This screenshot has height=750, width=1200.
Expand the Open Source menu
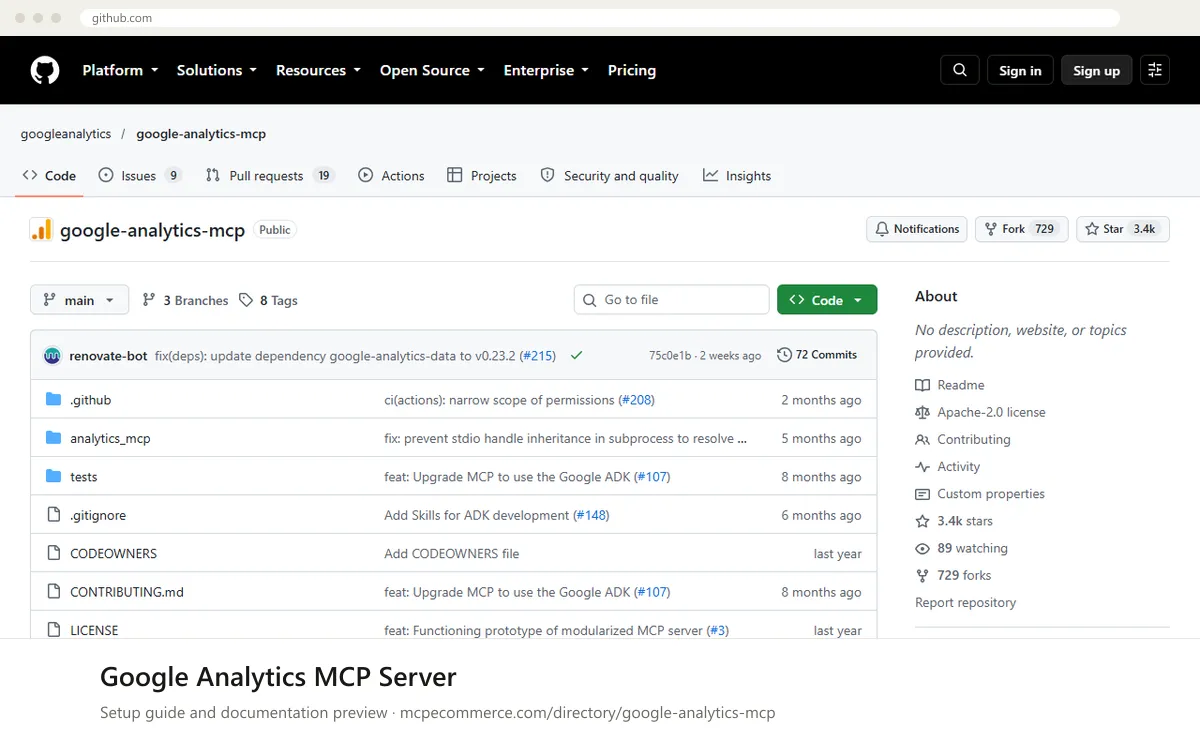(432, 70)
